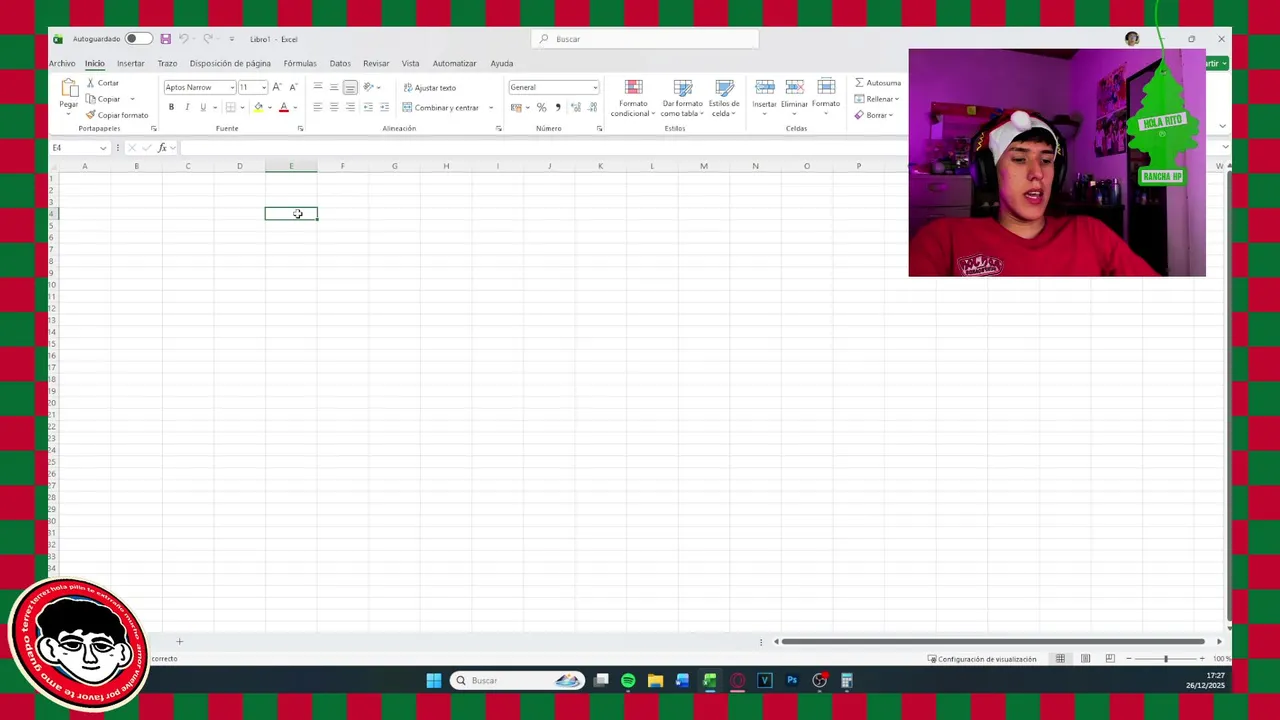Image resolution: width=1280 pixels, height=720 pixels.
Task: Click Autosuma
Action: pos(878,83)
